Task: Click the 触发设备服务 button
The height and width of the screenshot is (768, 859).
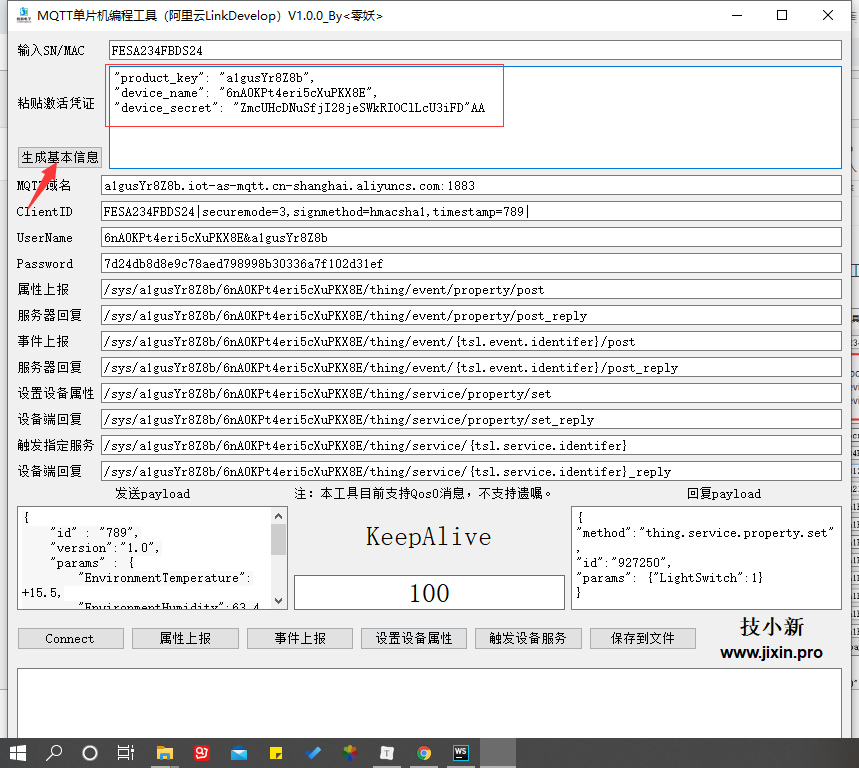Action: tap(528, 639)
